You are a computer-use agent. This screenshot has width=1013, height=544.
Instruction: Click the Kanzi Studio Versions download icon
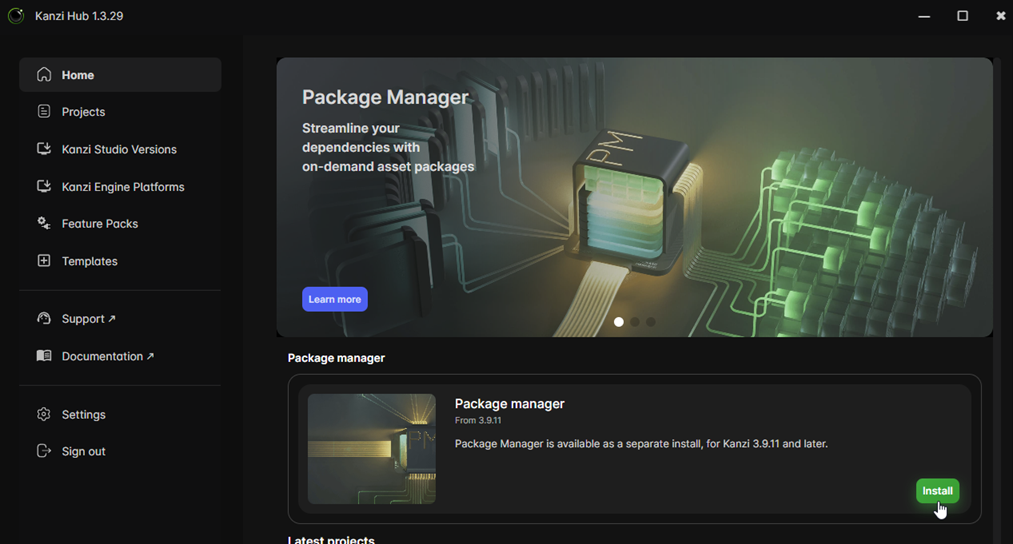tap(44, 149)
